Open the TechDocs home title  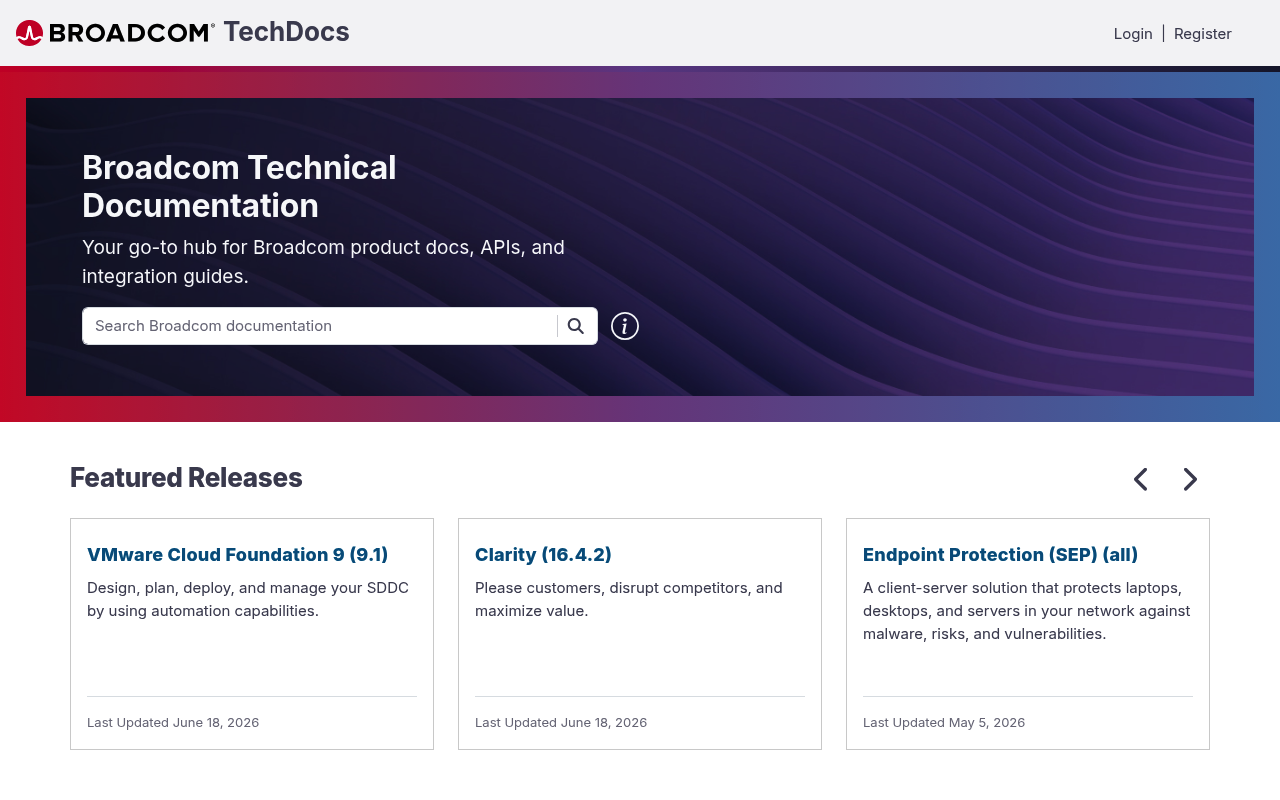click(x=286, y=32)
